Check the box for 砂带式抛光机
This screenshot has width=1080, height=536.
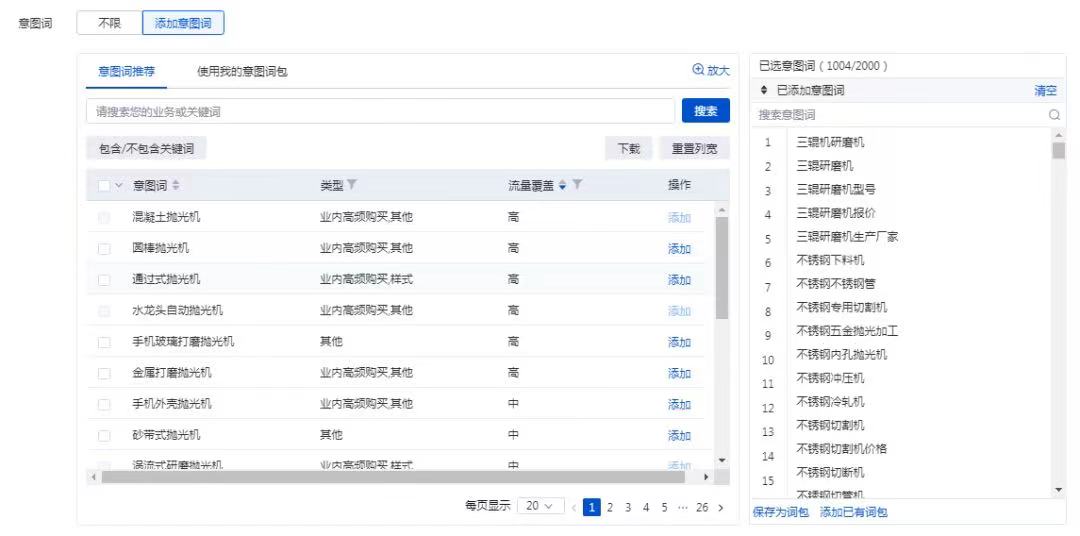coord(104,436)
